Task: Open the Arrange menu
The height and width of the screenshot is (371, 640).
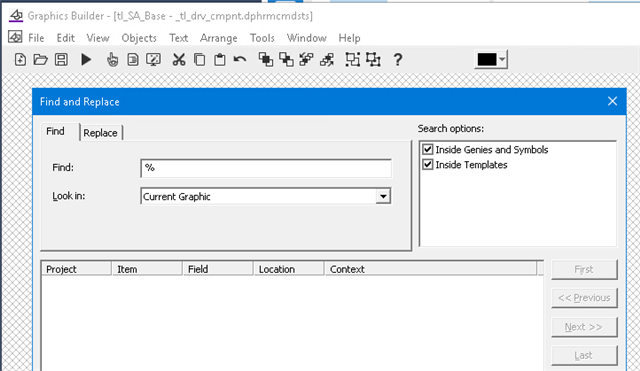Action: pyautogui.click(x=218, y=38)
